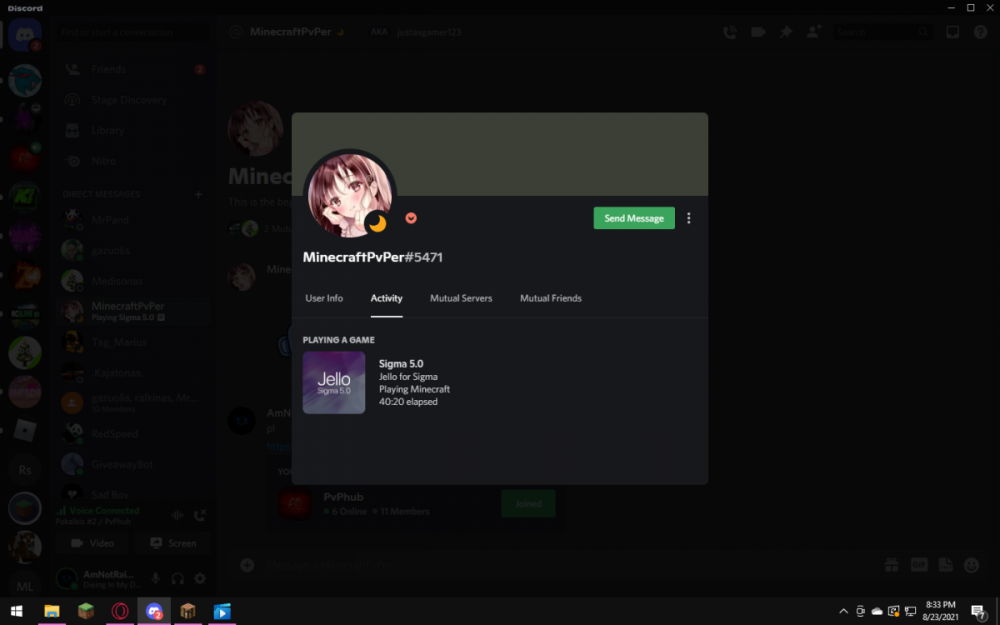Open the sticker picker

point(945,565)
